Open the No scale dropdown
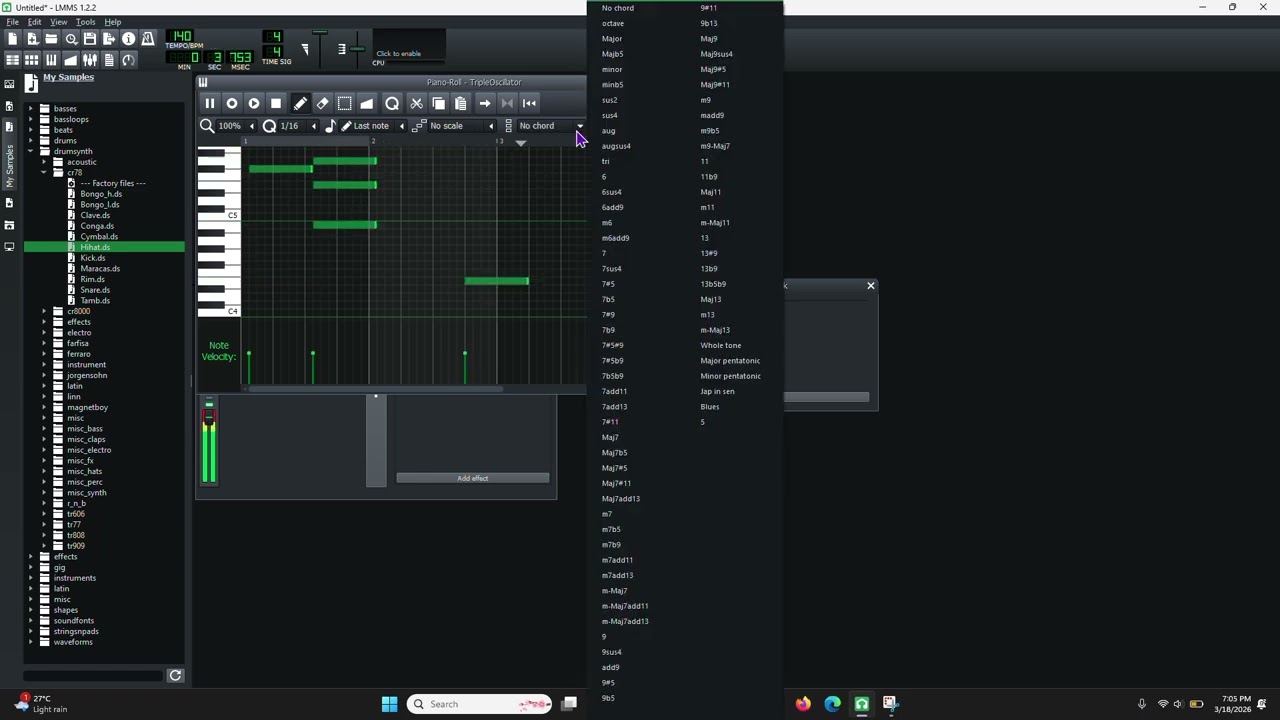This screenshot has height=720, width=1280. [462, 126]
